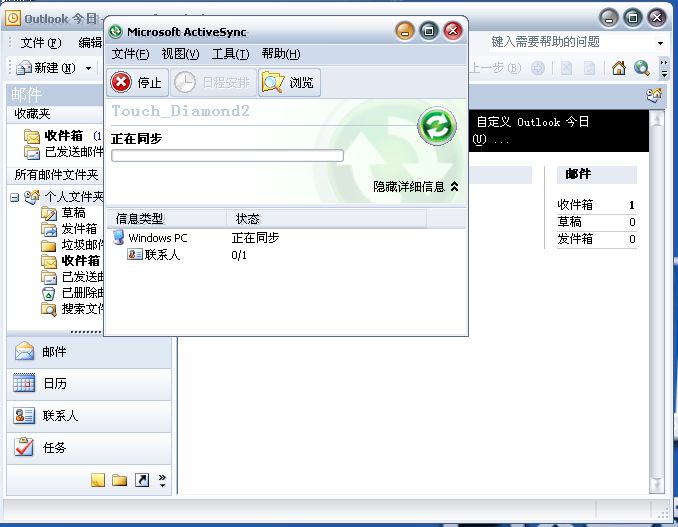The height and width of the screenshot is (527, 678).
Task: Click the calendar icon beside 日历
Action: (24, 383)
